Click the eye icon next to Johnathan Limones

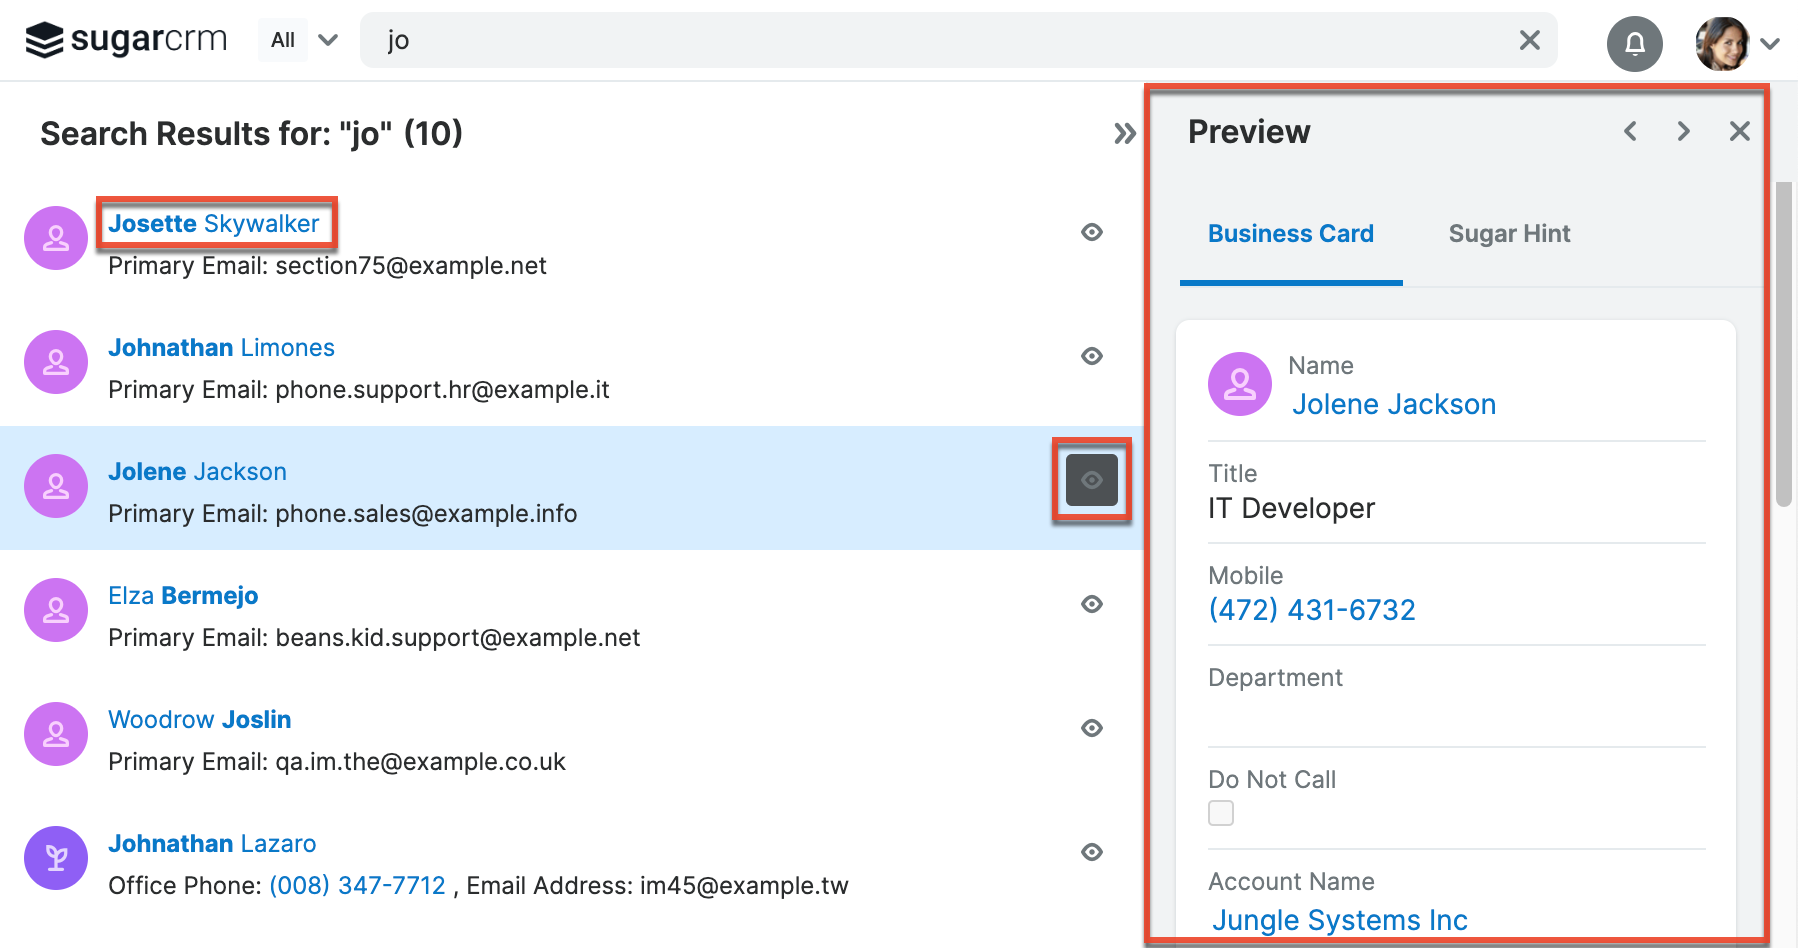pyautogui.click(x=1092, y=356)
